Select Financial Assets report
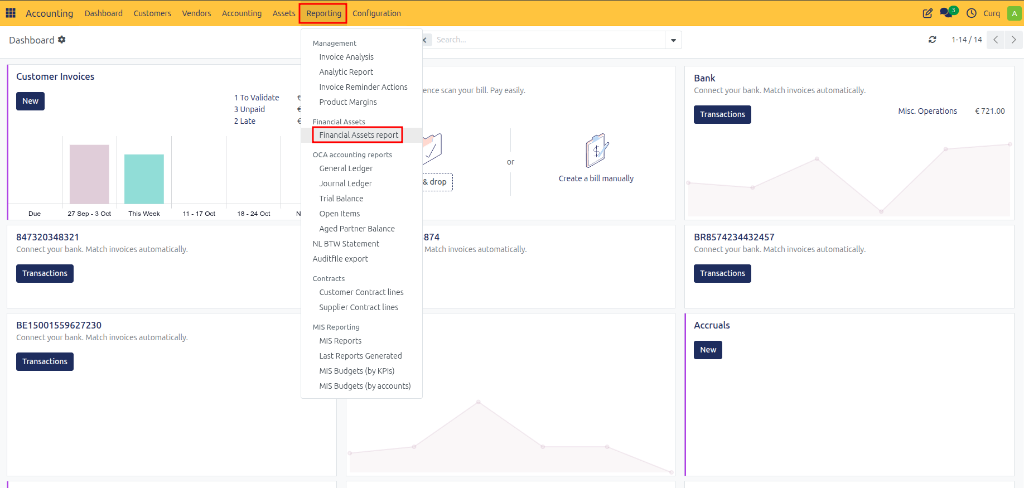 point(361,135)
